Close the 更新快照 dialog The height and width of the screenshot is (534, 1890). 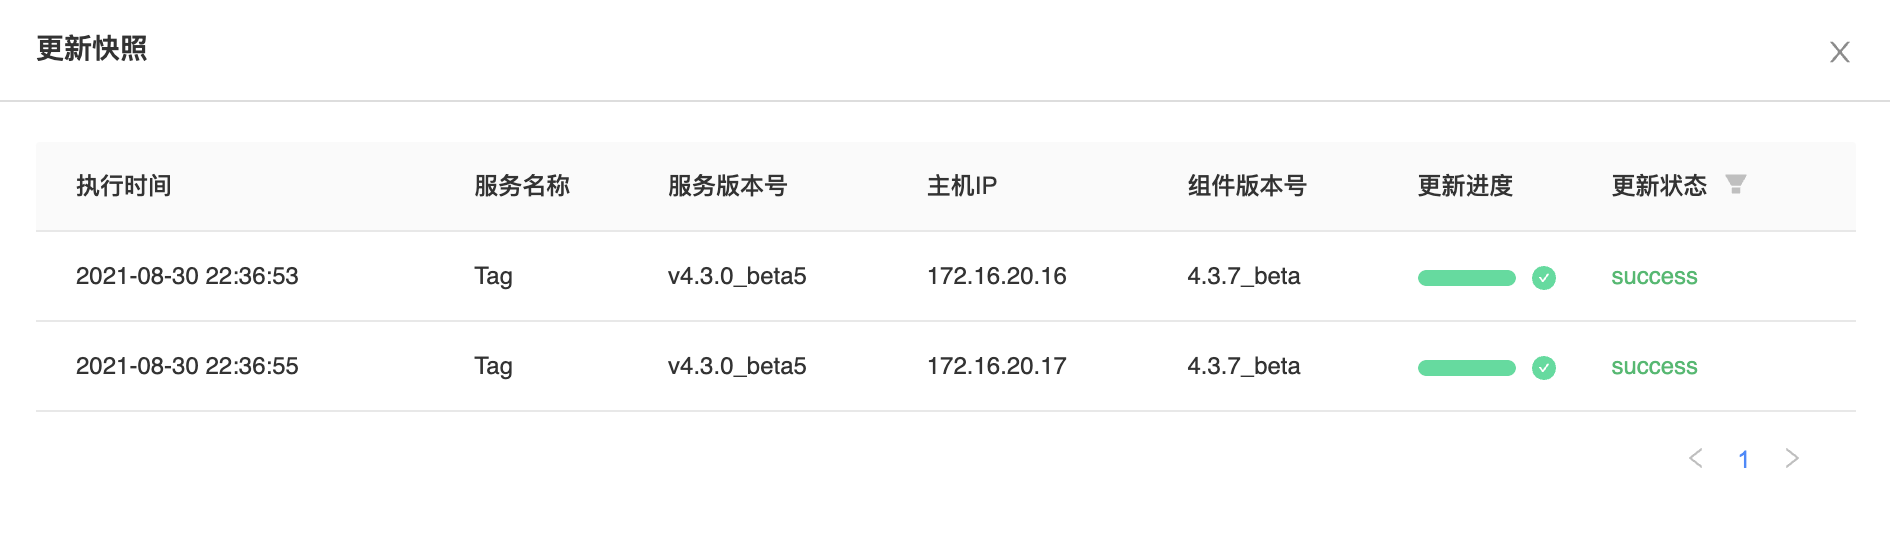tap(1839, 52)
